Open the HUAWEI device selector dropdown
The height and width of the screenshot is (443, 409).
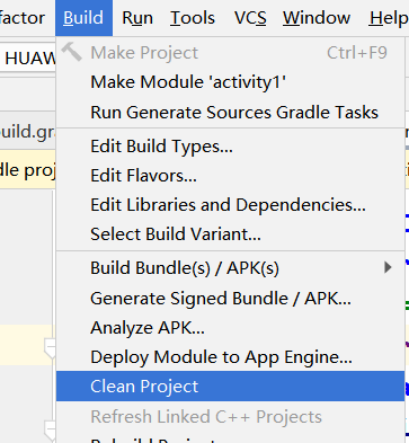tap(28, 57)
